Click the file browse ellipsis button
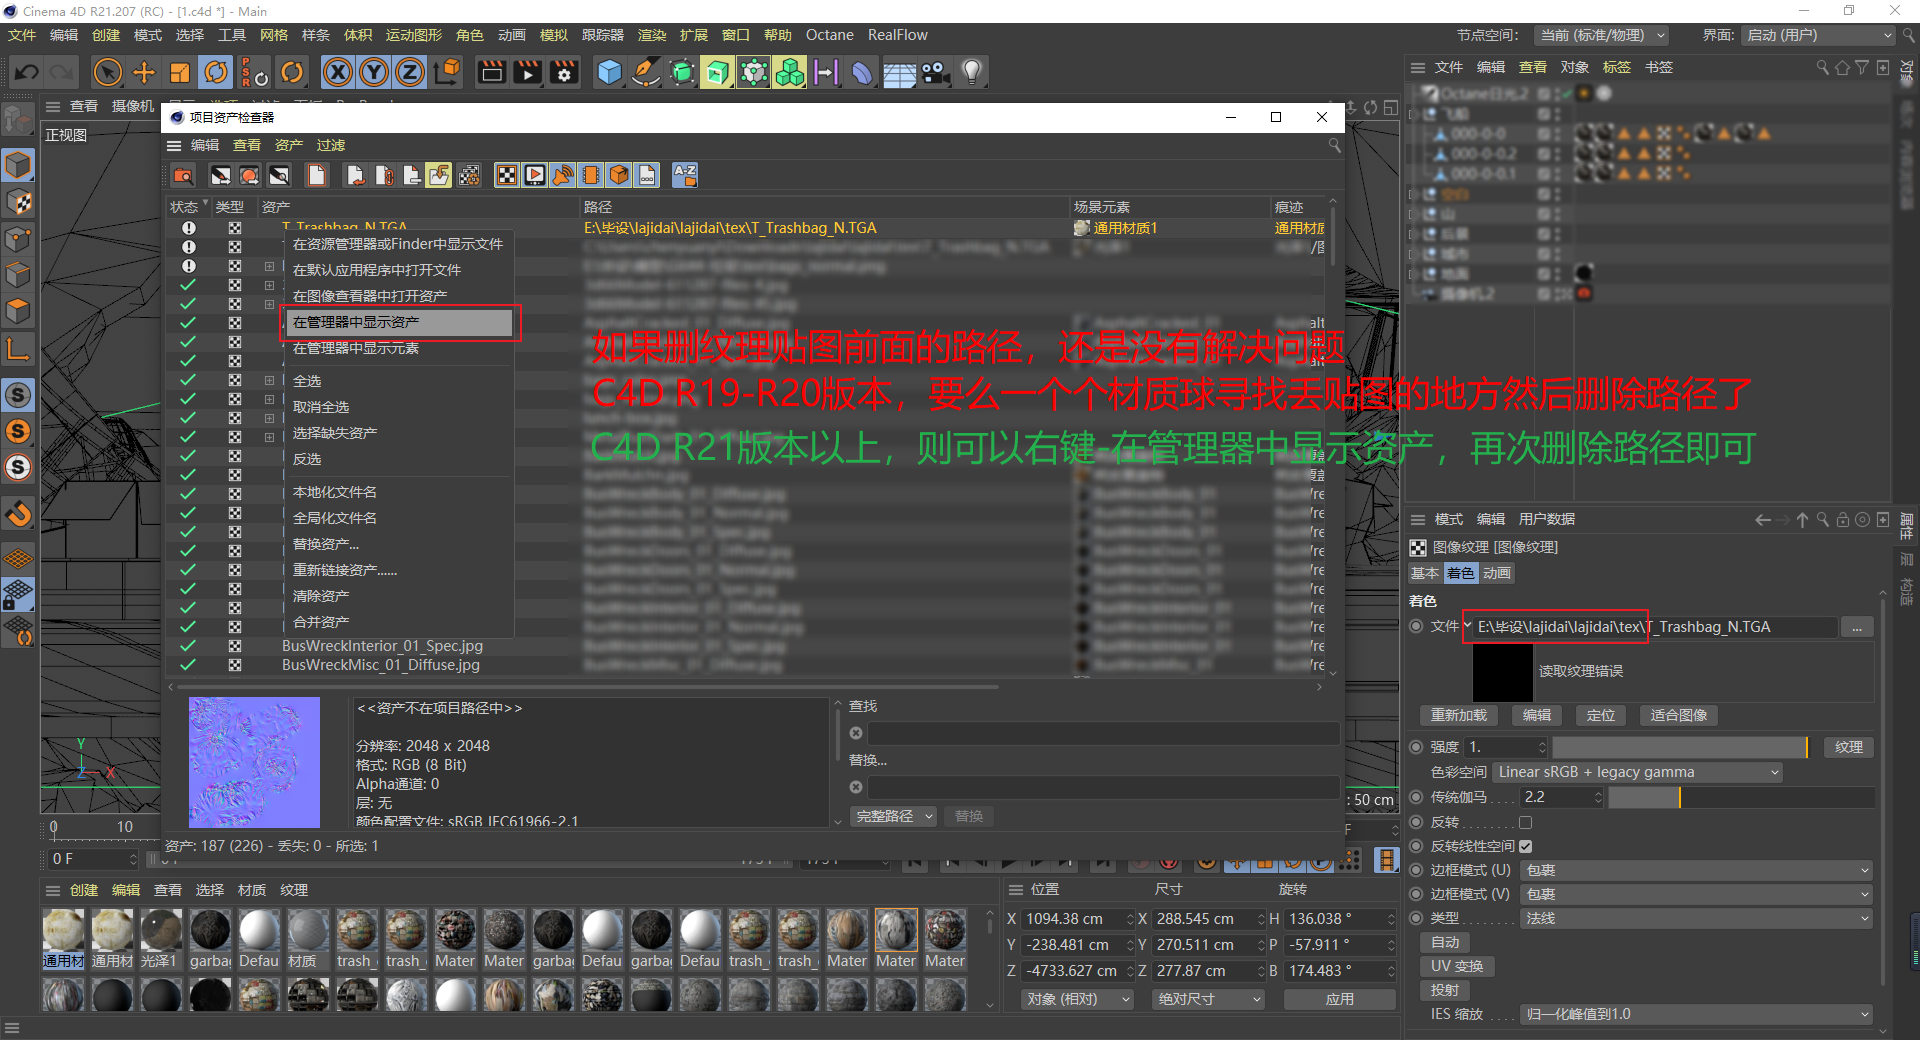 pyautogui.click(x=1857, y=627)
